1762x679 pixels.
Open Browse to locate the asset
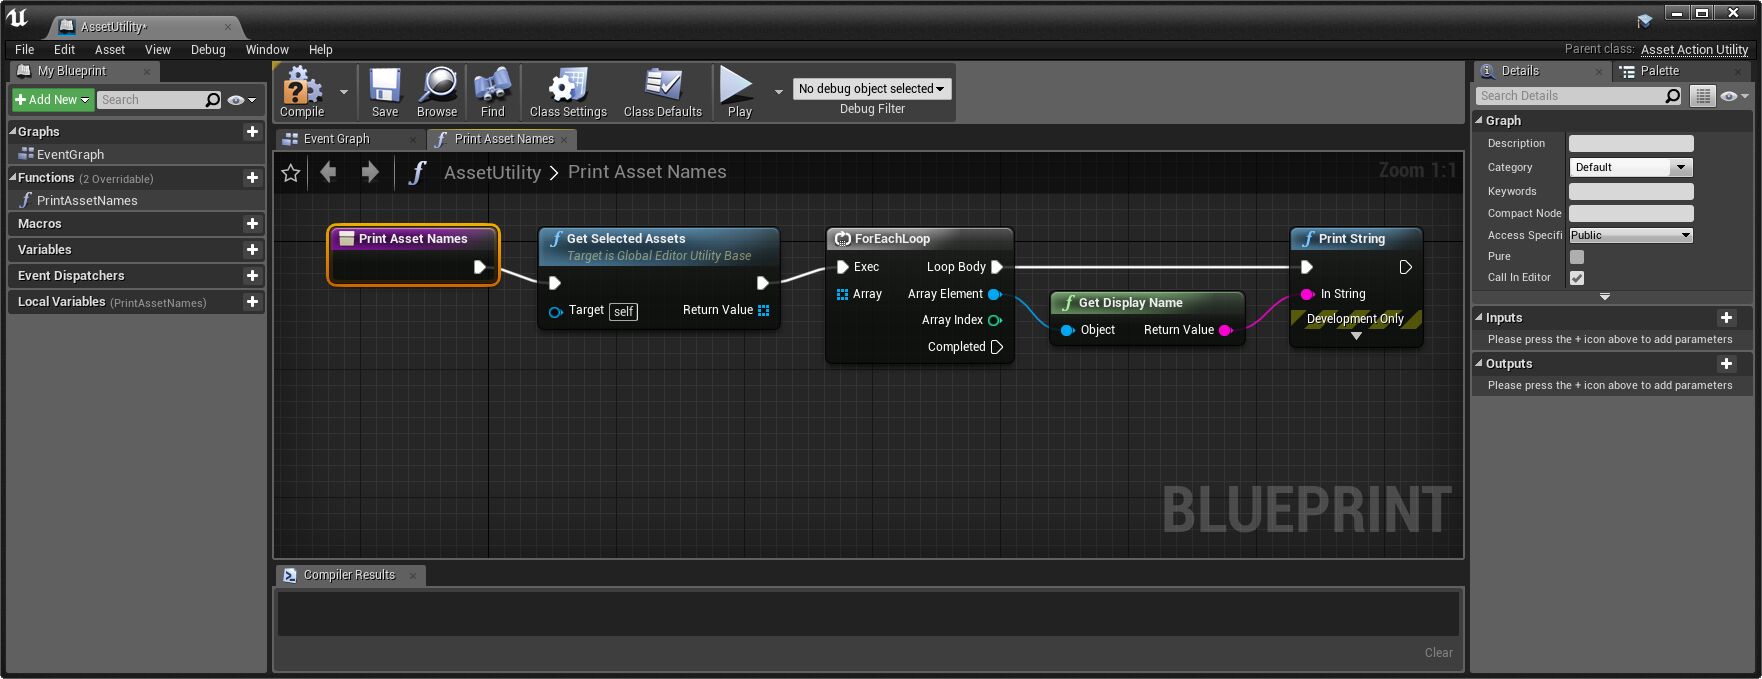(437, 87)
